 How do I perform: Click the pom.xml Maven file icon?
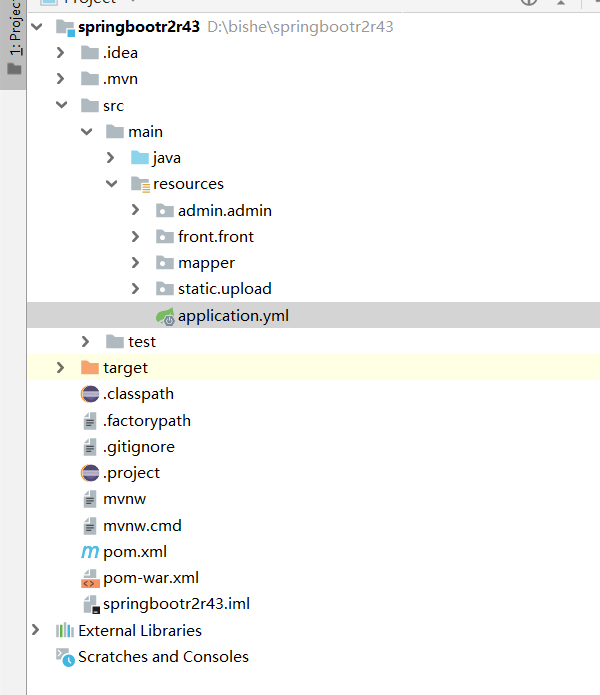coord(89,552)
